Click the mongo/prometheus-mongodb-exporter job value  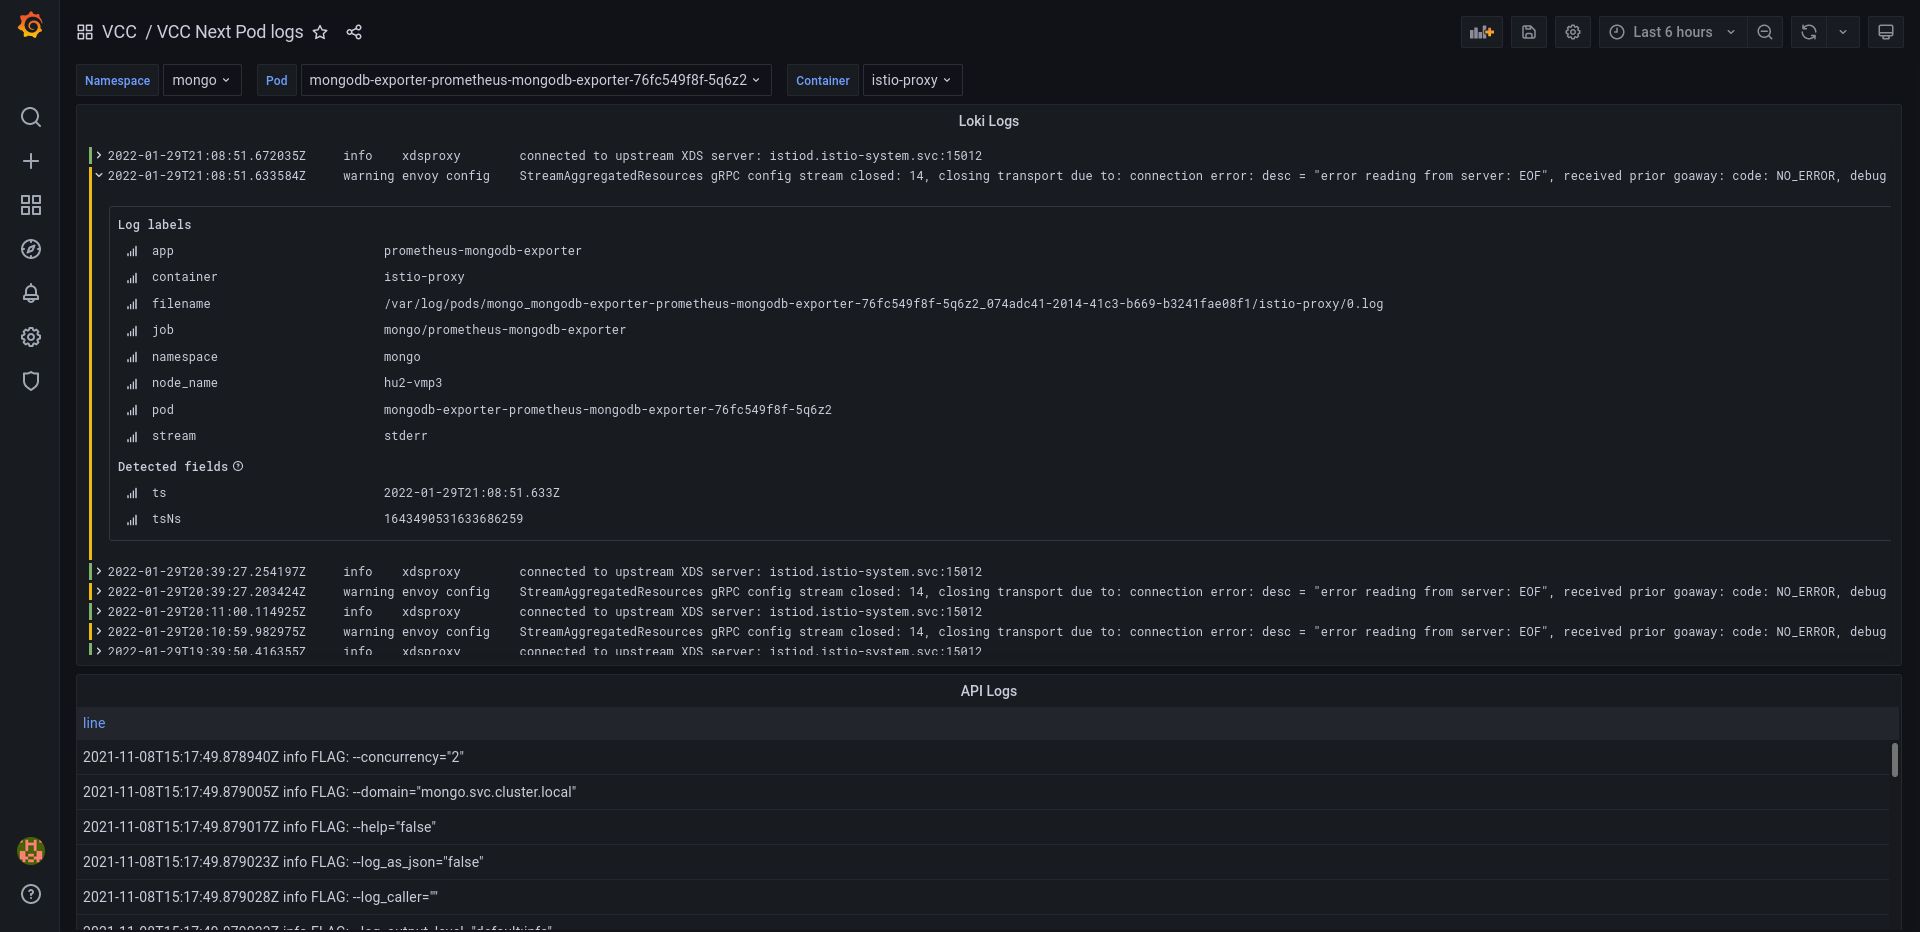[505, 330]
